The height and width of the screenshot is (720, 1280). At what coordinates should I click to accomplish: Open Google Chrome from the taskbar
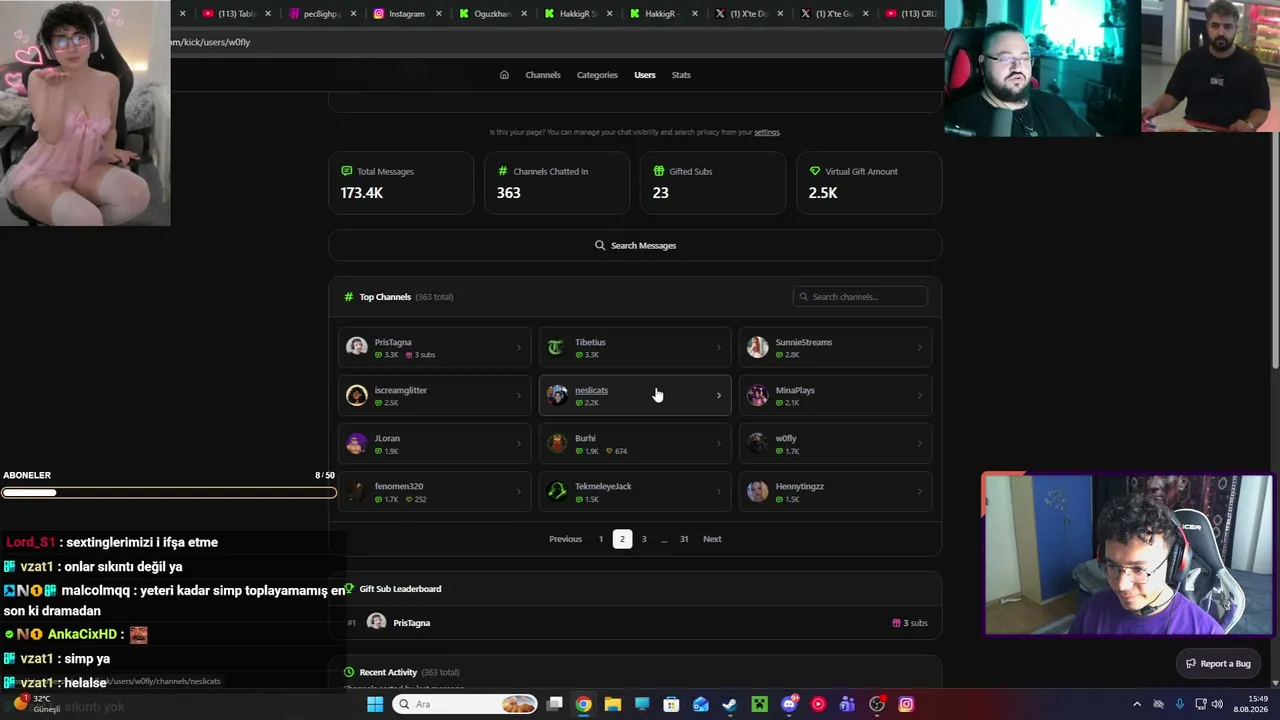tap(583, 704)
